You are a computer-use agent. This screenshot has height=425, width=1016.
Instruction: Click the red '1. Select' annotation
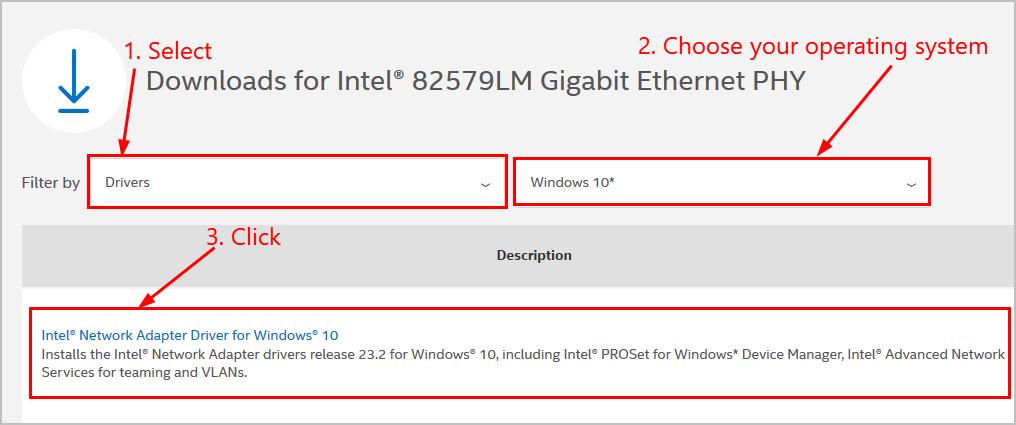click(x=168, y=51)
